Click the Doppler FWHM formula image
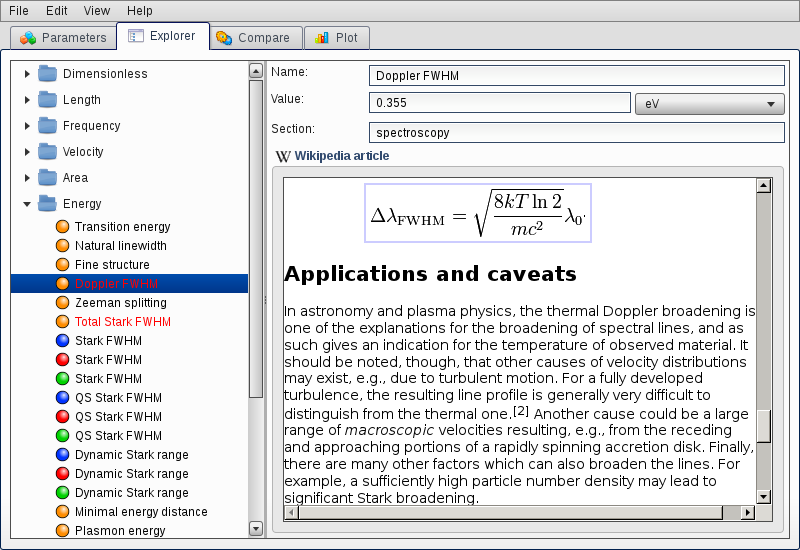This screenshot has height=550, width=800. (x=478, y=213)
